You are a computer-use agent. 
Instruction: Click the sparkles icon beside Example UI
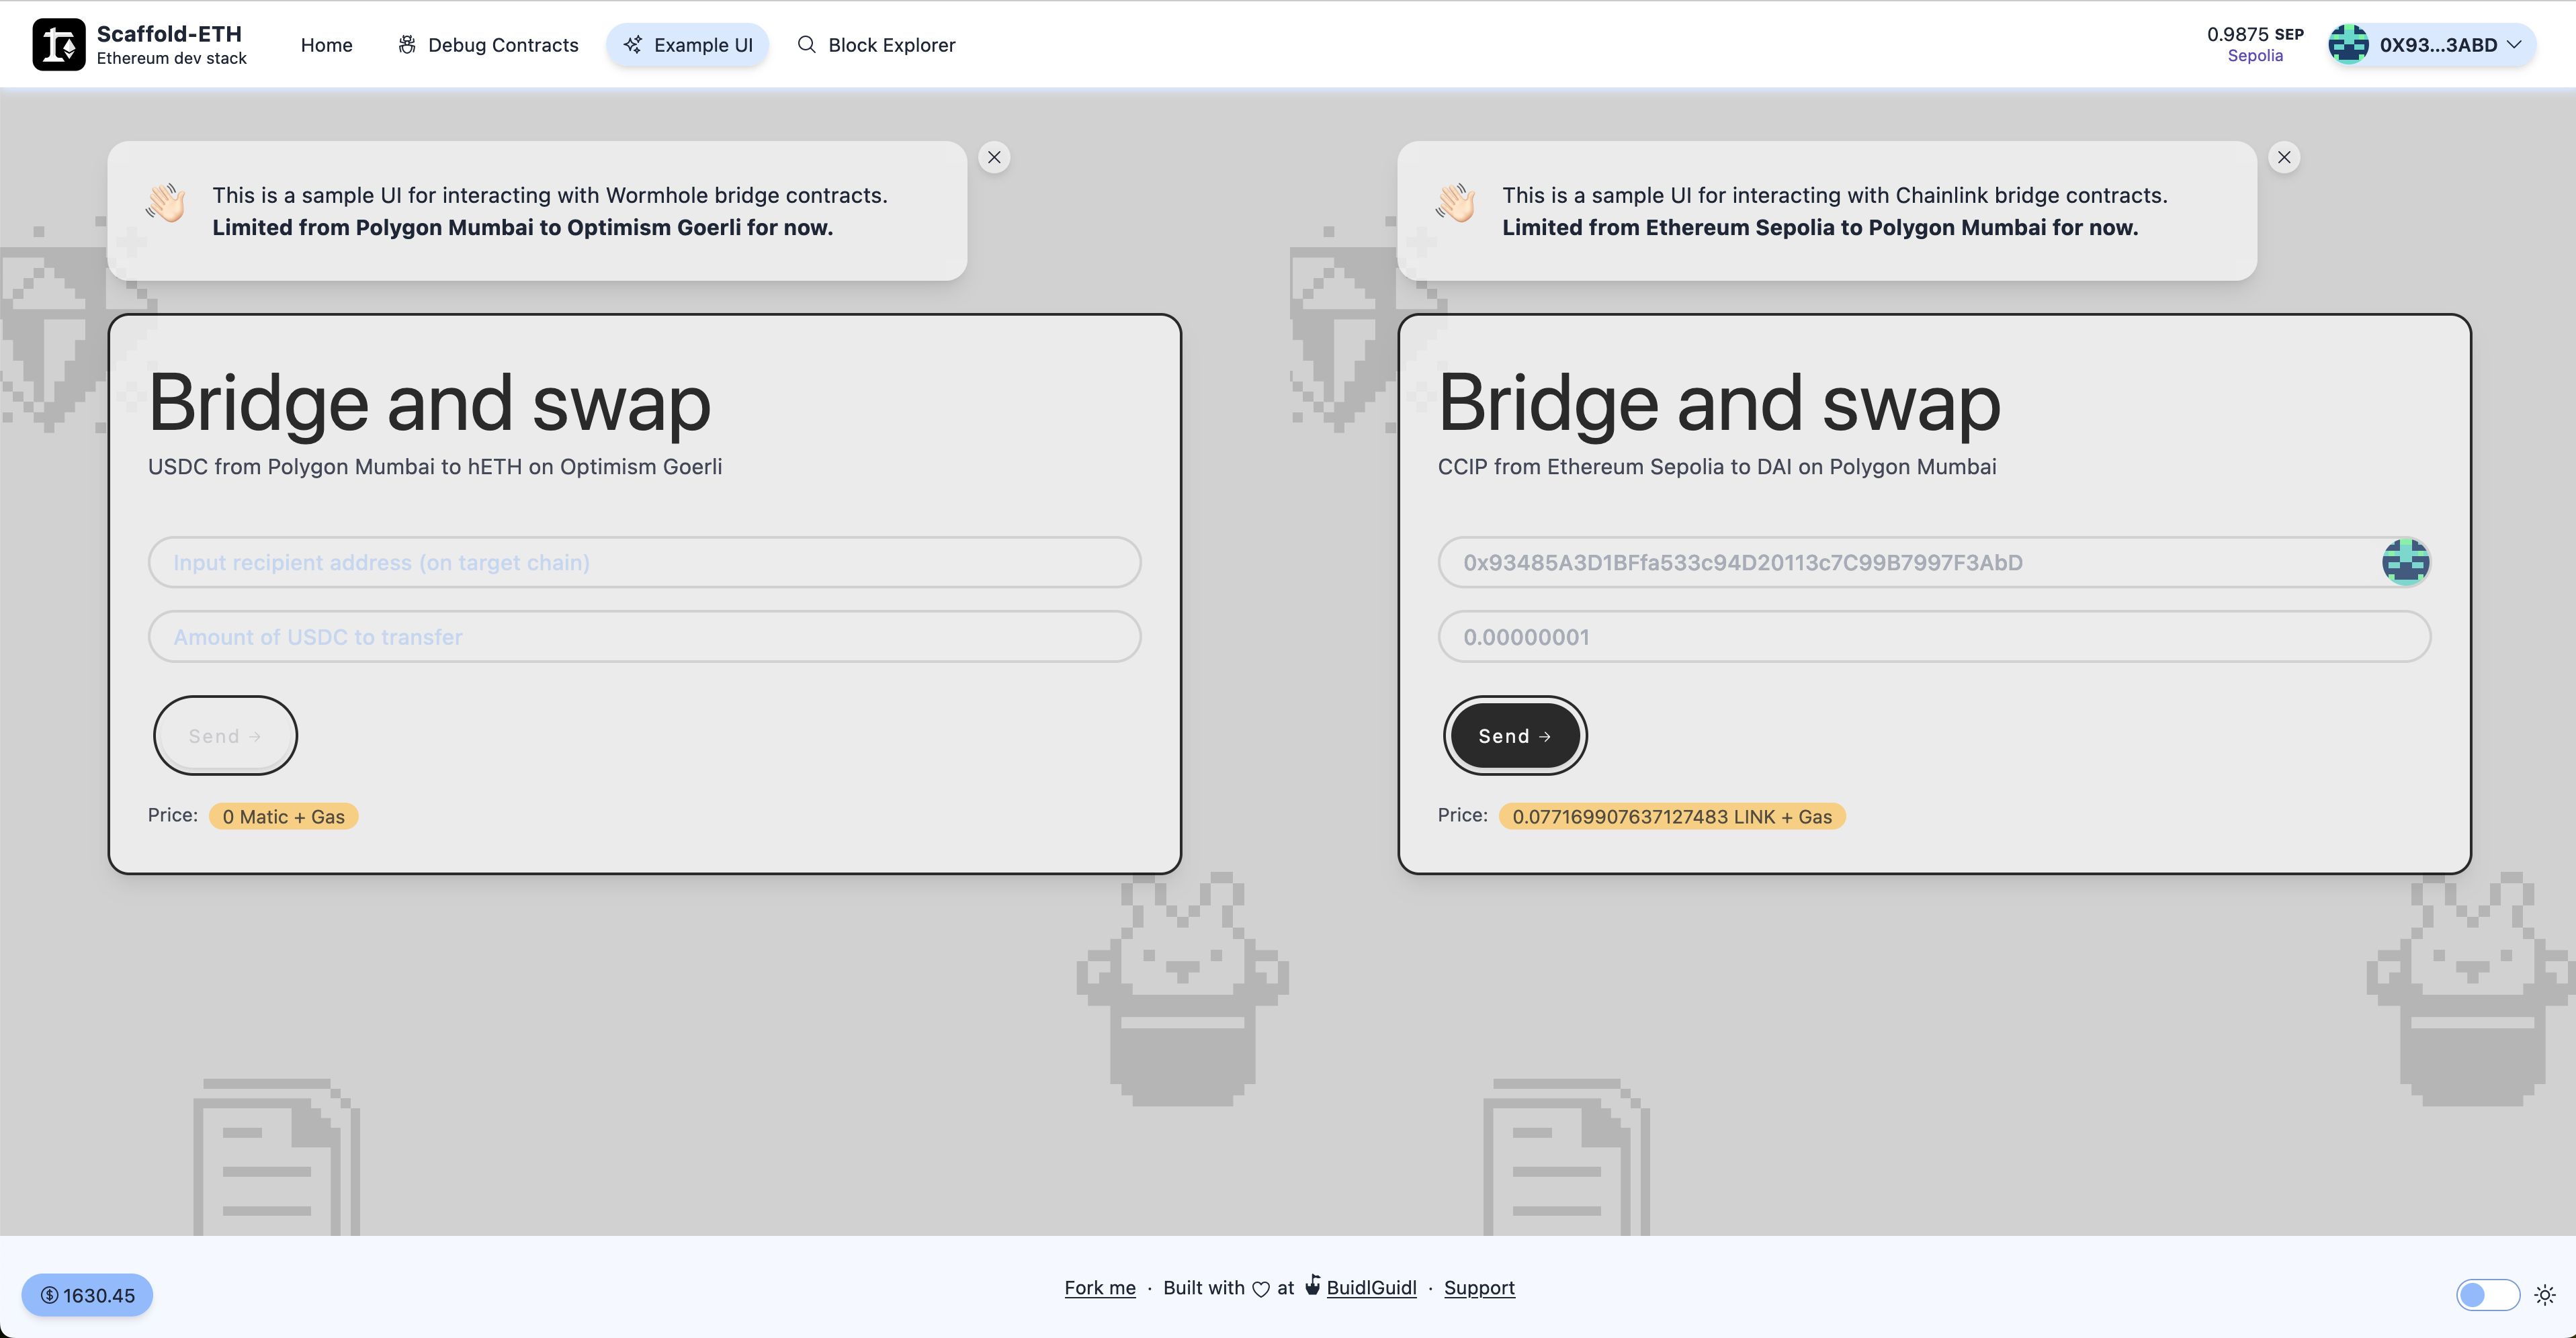[x=633, y=45]
